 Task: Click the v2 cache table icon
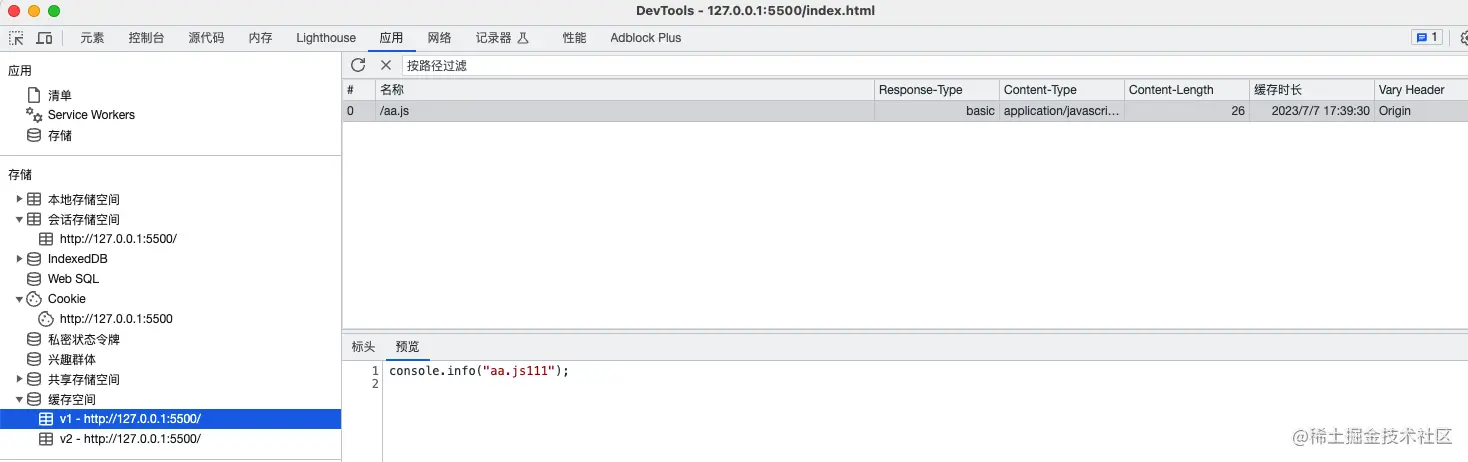(x=46, y=439)
